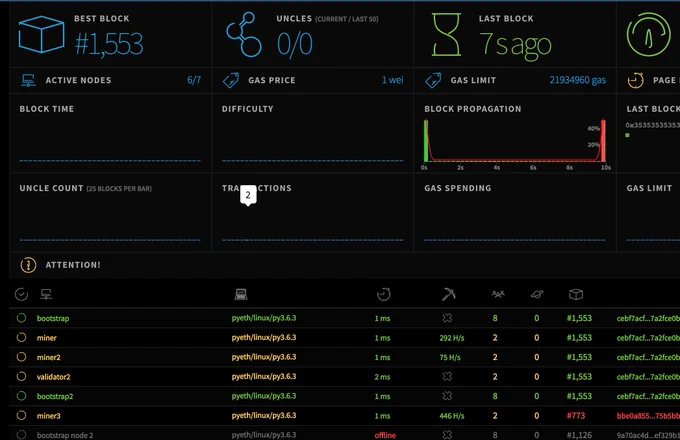Click the 75 H/s hashrate of miner2

[x=450, y=357]
